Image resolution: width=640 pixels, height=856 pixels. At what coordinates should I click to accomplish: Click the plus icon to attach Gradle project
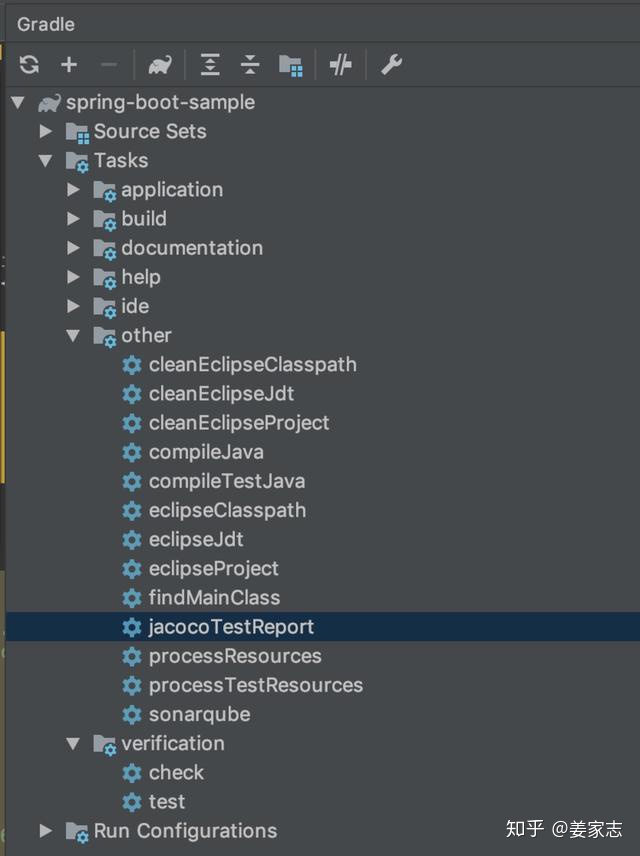69,65
